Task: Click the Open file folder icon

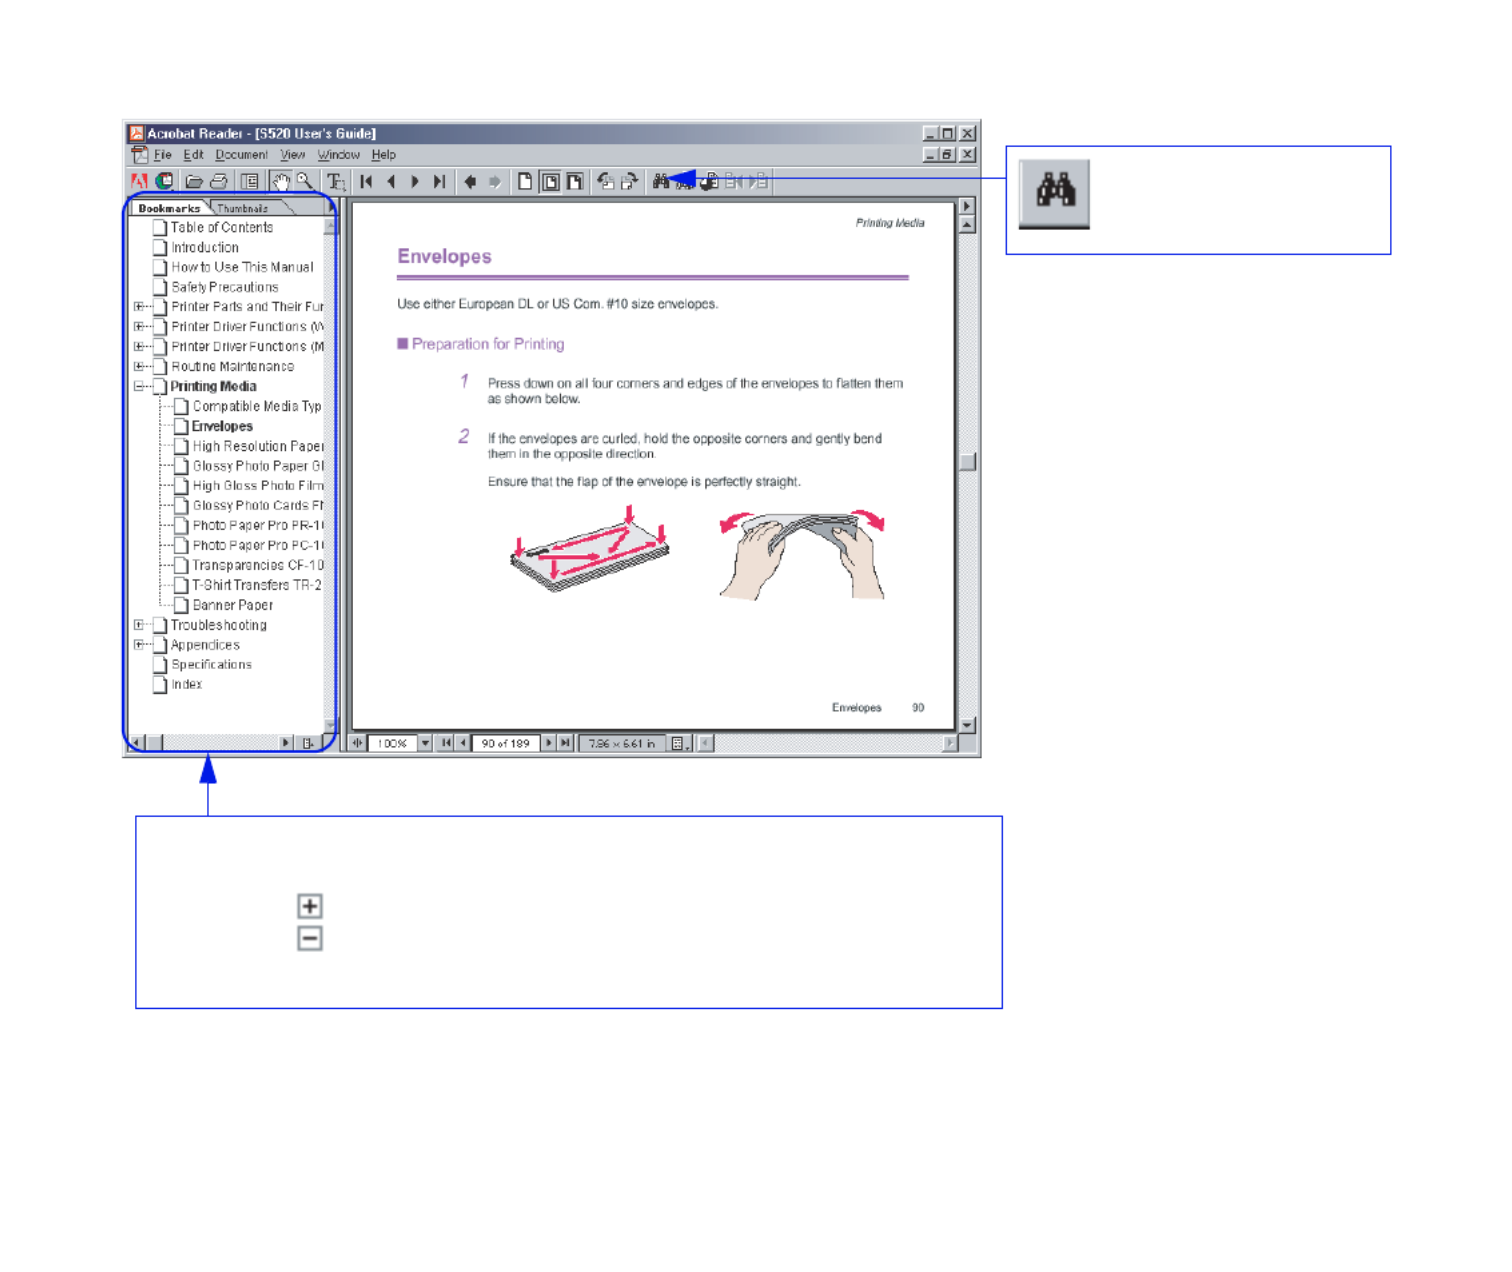Action: [194, 181]
